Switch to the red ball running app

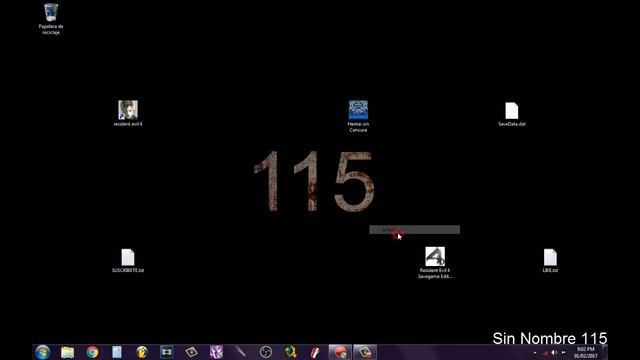click(x=340, y=352)
